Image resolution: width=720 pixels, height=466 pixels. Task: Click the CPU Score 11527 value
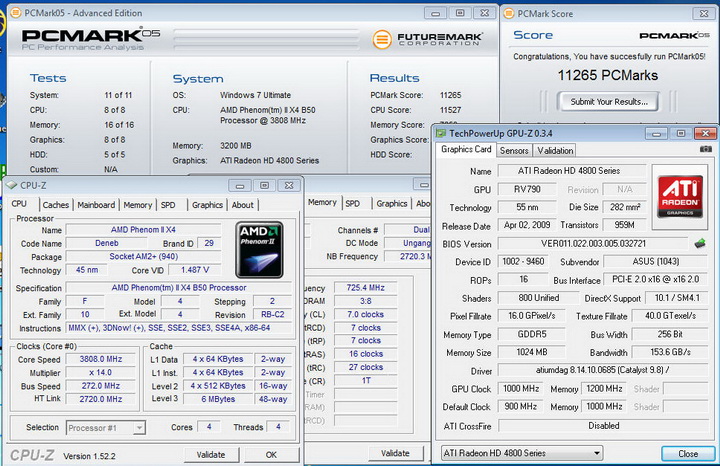(x=450, y=110)
